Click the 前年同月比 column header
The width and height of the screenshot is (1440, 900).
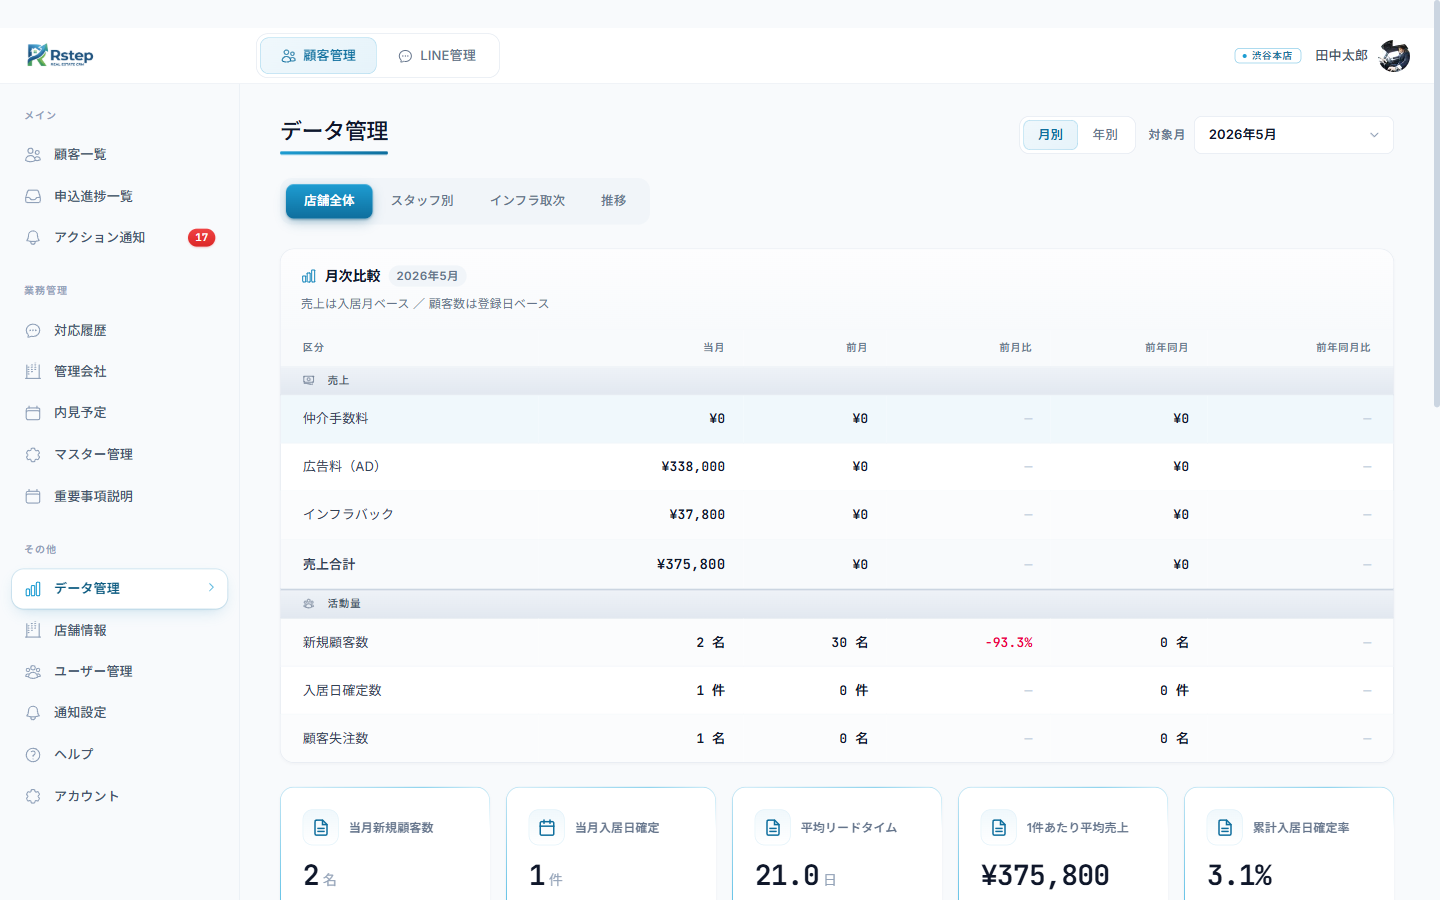tap(1343, 348)
